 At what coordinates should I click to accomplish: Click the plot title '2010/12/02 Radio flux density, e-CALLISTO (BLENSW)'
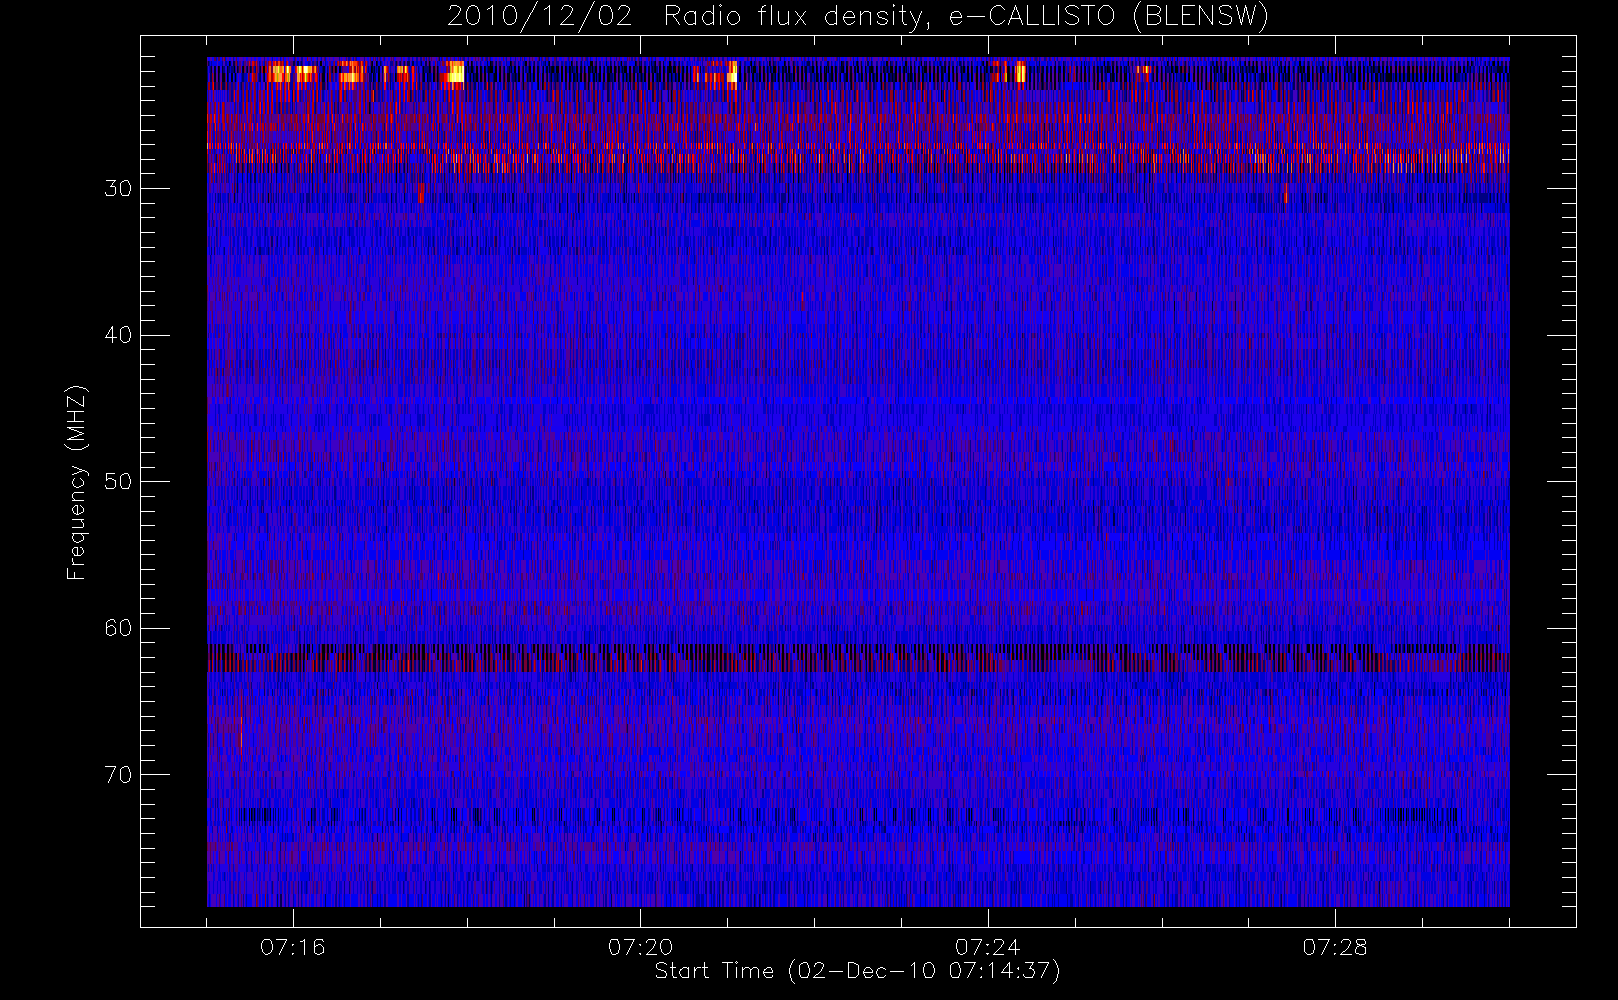(858, 17)
